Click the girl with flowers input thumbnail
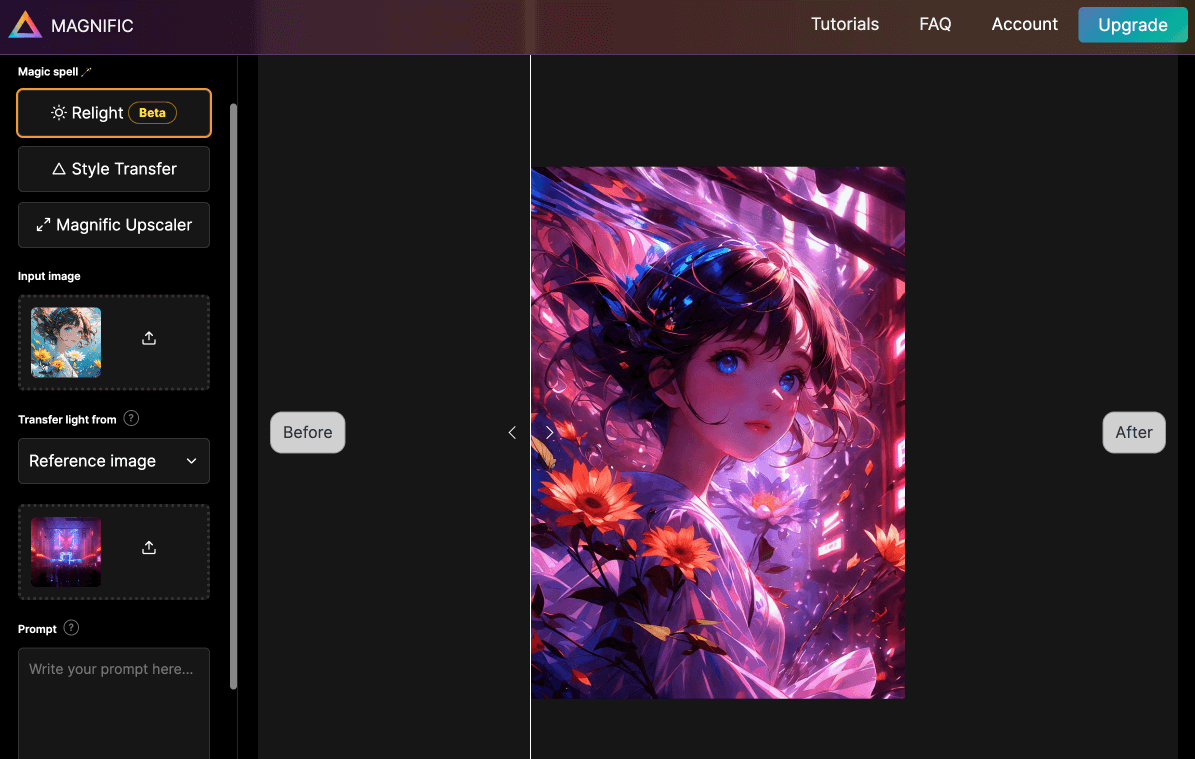The width and height of the screenshot is (1195, 759). (x=66, y=342)
